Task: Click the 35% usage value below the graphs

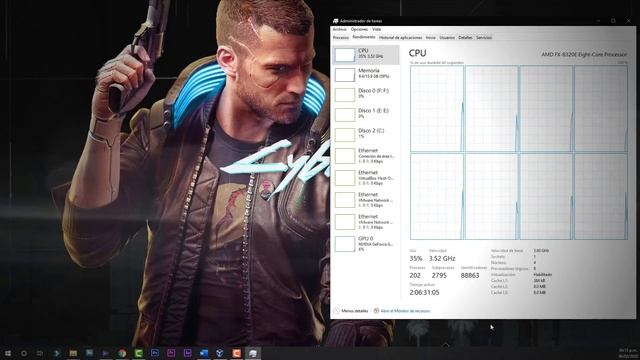Action: (x=416, y=258)
